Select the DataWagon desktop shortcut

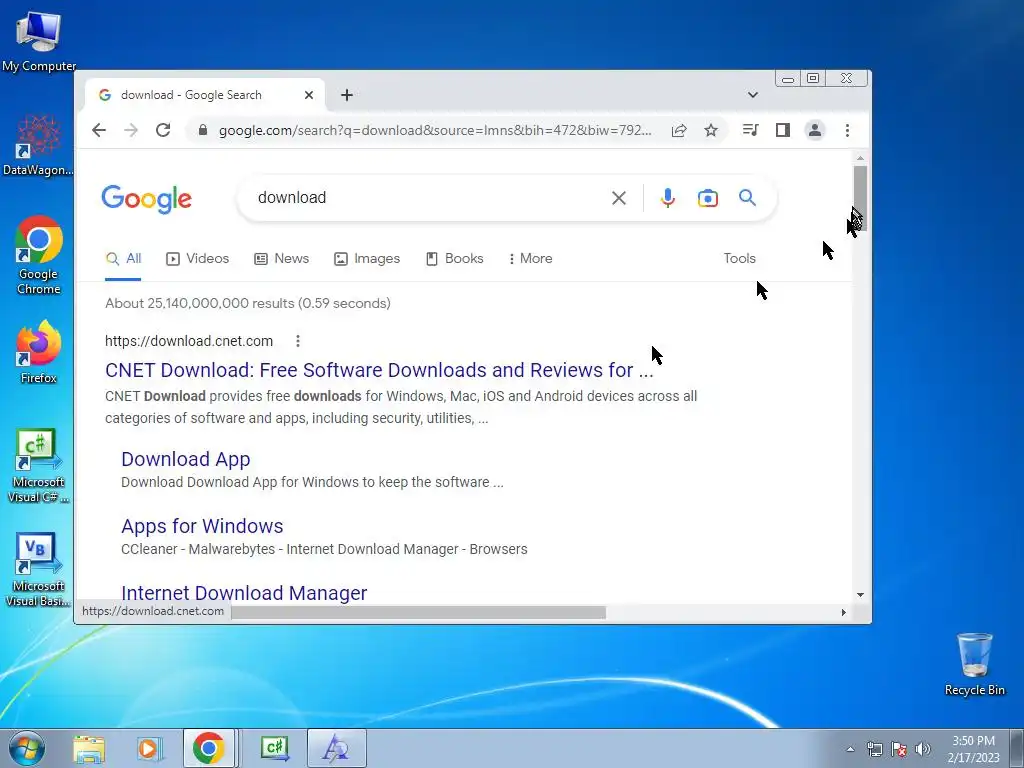coord(39,145)
